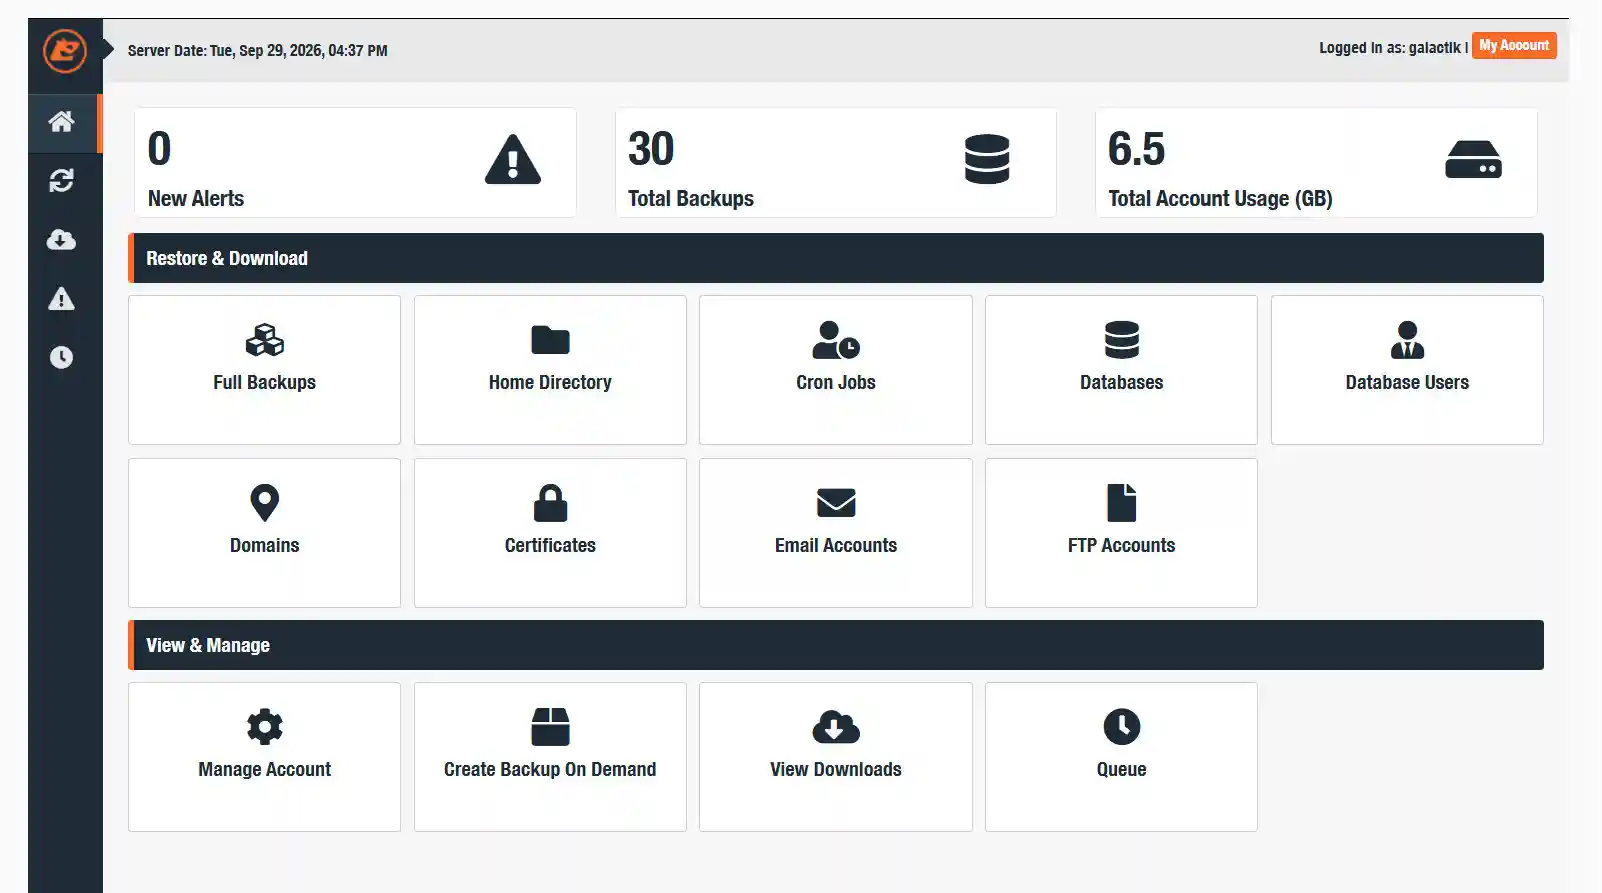The image size is (1602, 893).
Task: Click the View & Manage section header
Action: [x=836, y=645]
